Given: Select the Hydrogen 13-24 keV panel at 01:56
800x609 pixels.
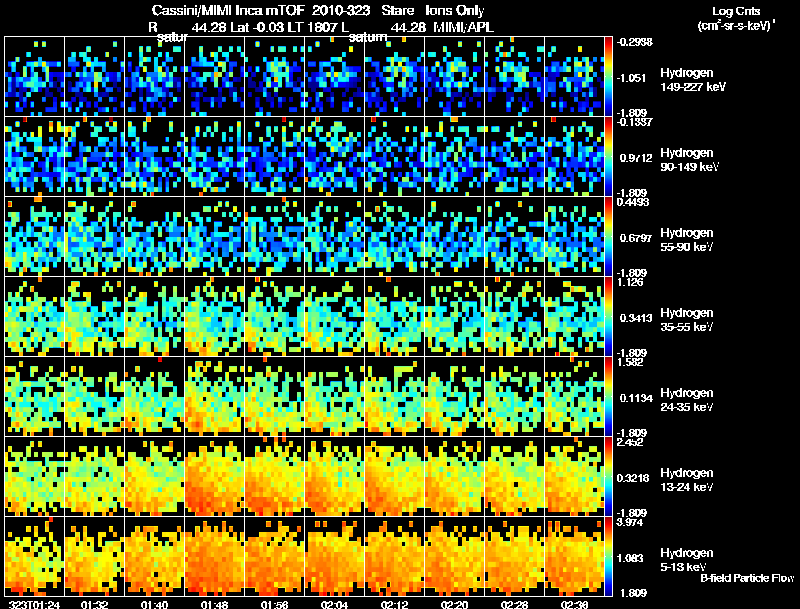Looking at the screenshot, I should (274, 477).
